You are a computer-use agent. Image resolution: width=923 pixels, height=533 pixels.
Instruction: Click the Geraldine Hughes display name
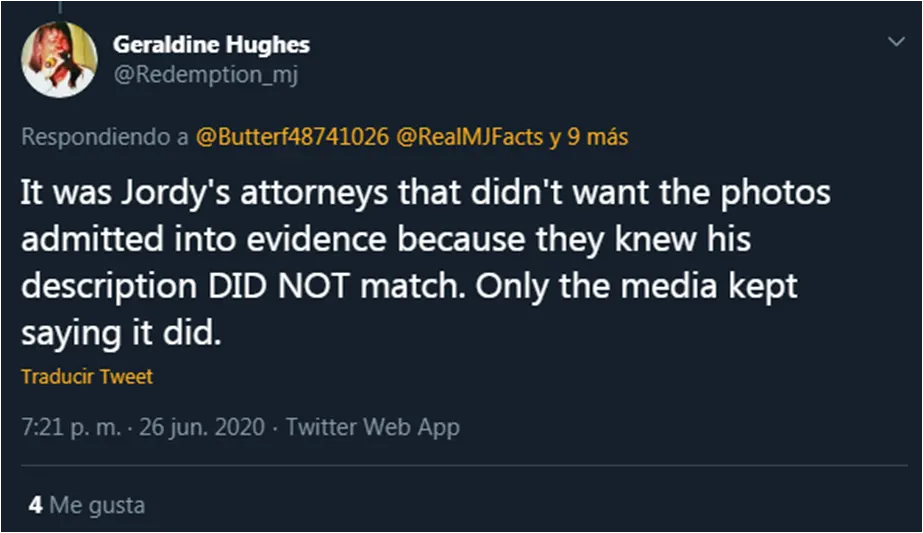pyautogui.click(x=211, y=44)
